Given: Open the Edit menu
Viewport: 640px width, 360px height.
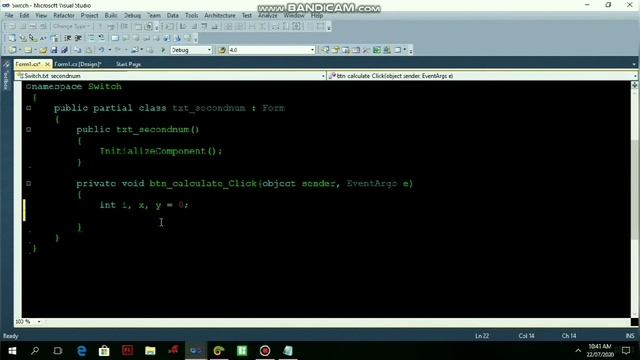Looking at the screenshot, I should [24, 16].
